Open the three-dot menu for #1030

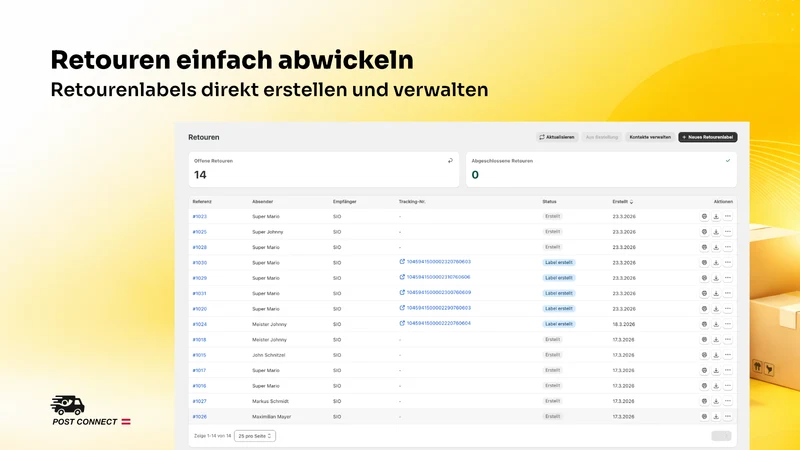click(728, 262)
